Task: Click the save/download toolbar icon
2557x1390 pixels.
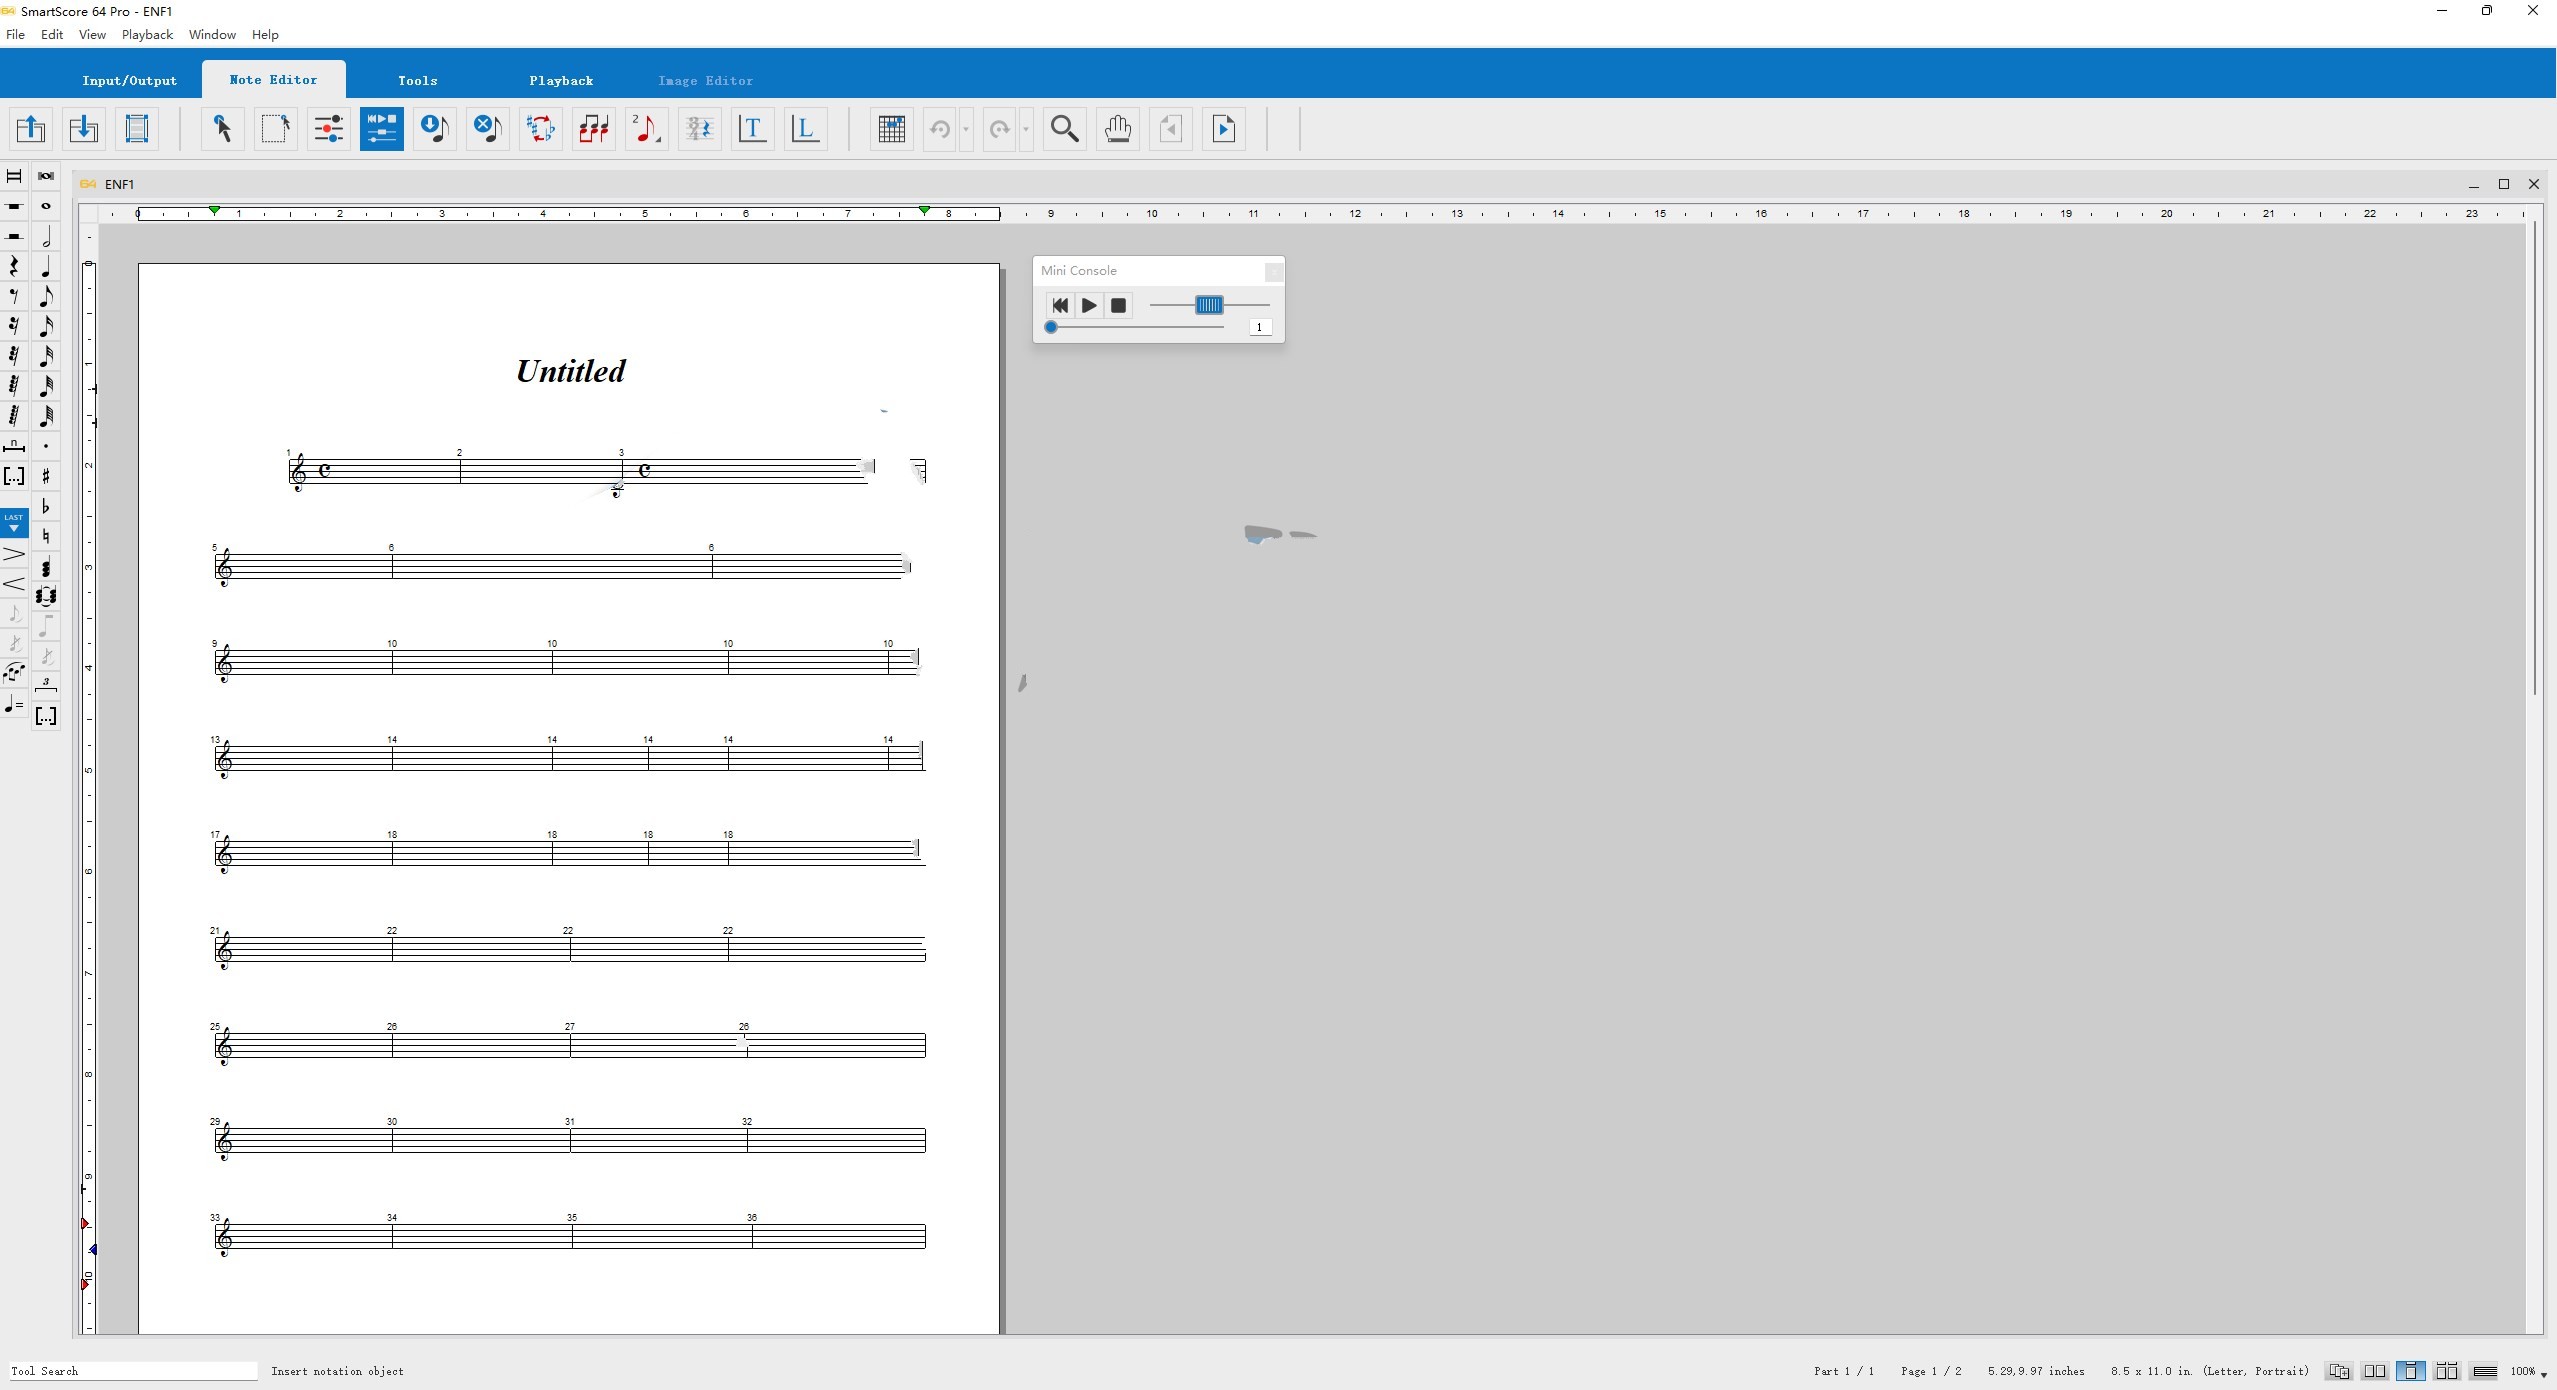Action: (84, 129)
